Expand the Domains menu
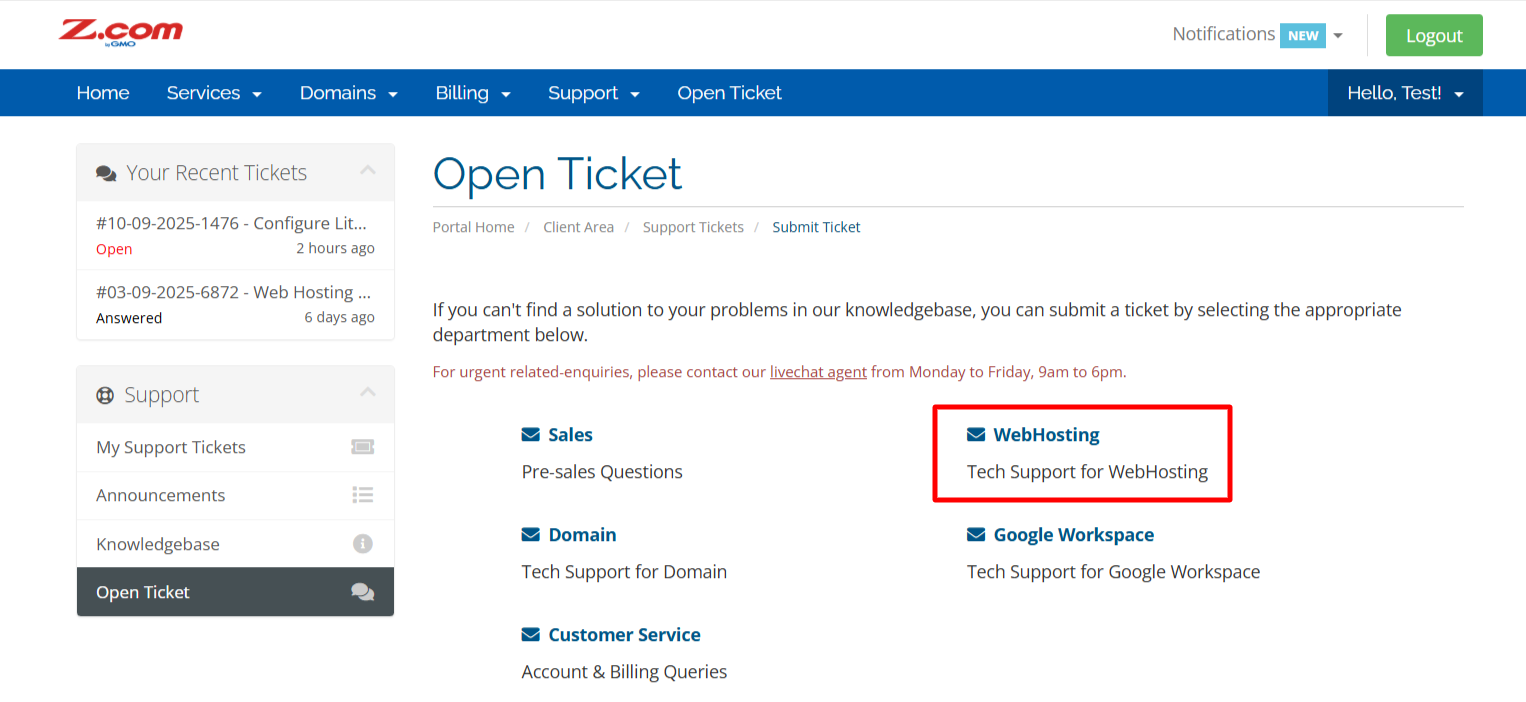The width and height of the screenshot is (1526, 702). click(349, 93)
